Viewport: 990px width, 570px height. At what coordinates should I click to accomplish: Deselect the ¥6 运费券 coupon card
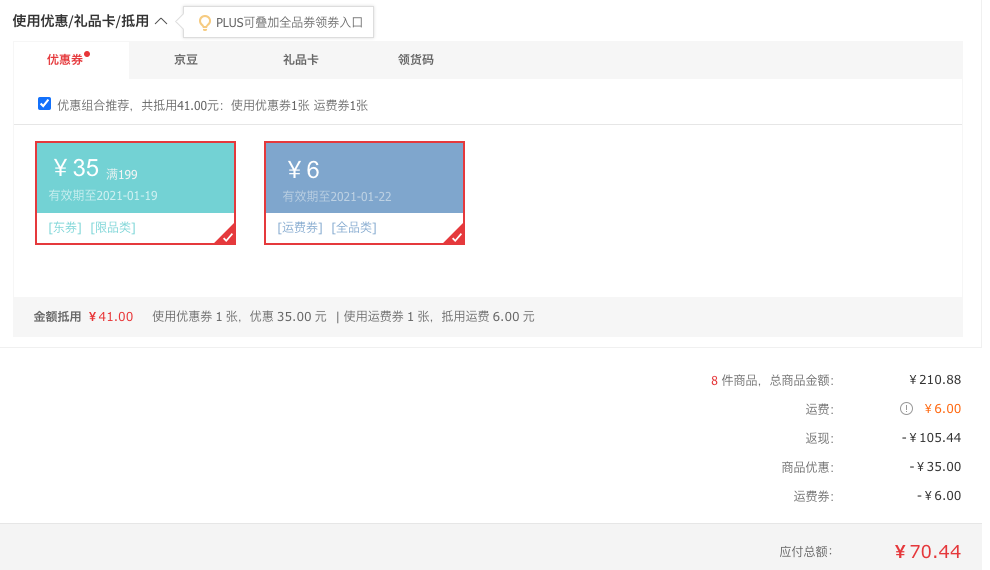pyautogui.click(x=364, y=193)
